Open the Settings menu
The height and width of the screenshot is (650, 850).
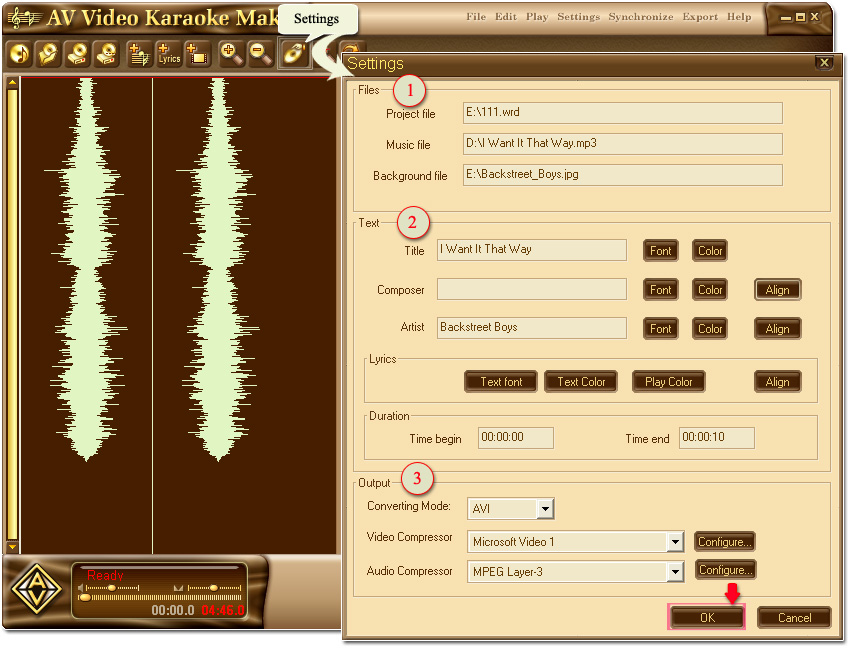tap(578, 16)
